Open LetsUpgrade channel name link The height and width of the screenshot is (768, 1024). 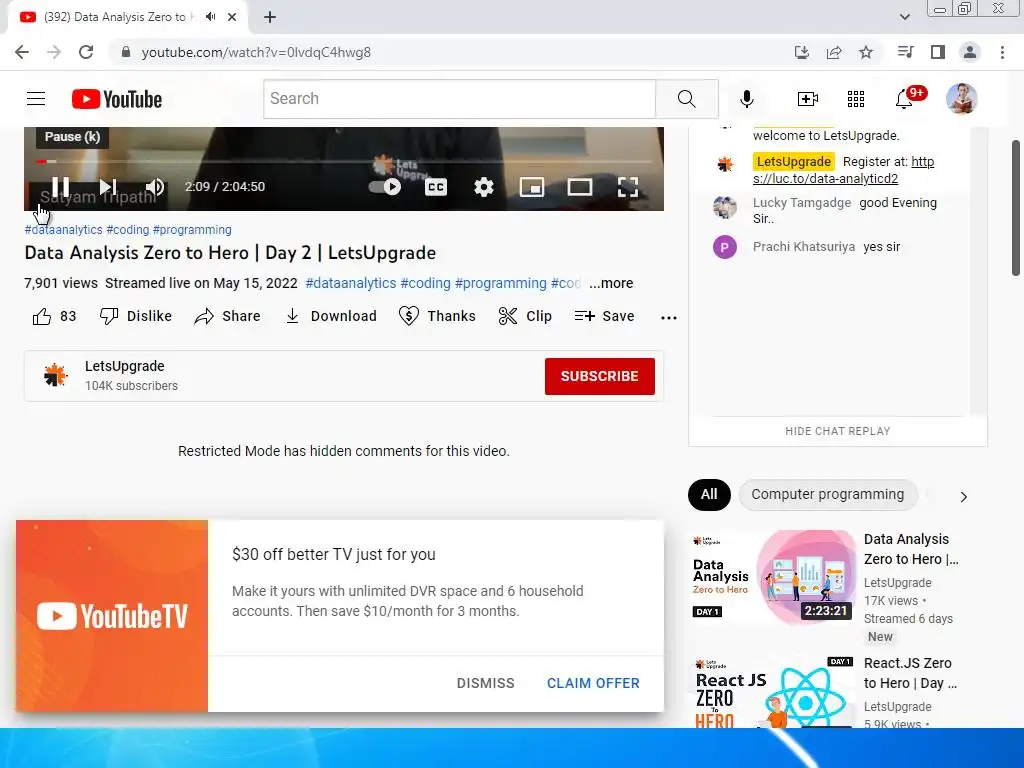125,366
